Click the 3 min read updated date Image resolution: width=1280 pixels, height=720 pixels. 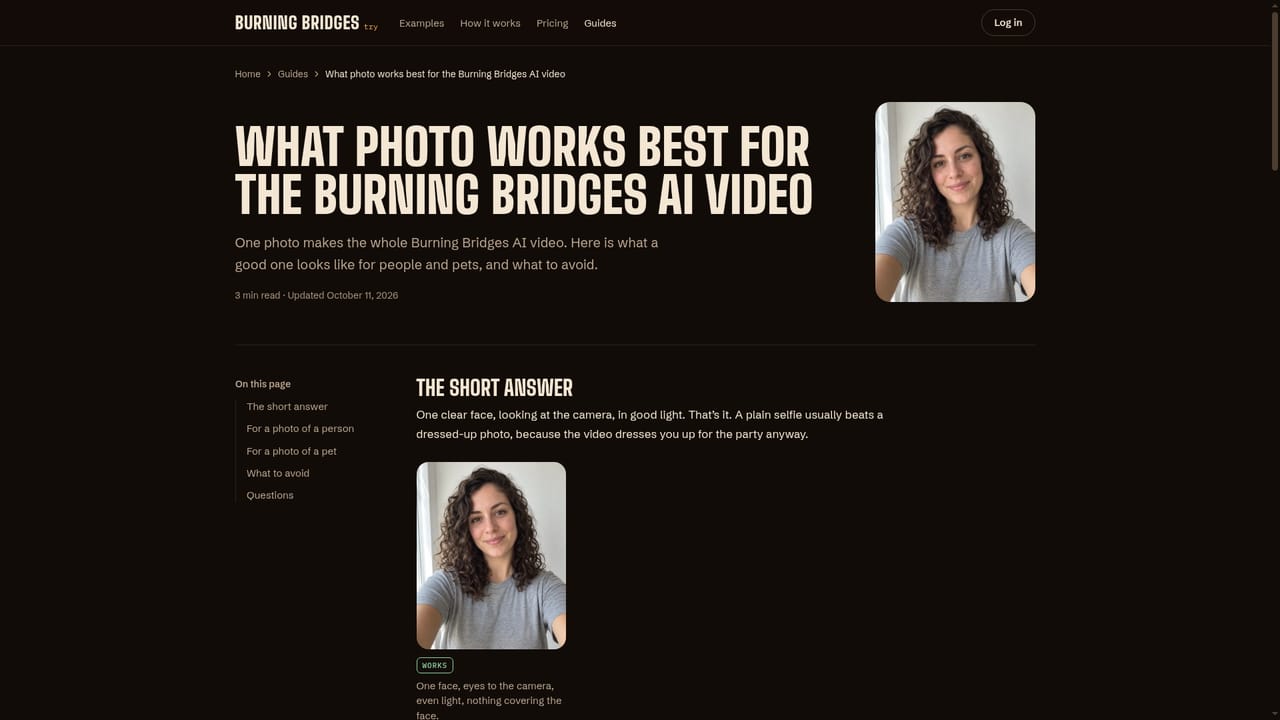coord(316,295)
